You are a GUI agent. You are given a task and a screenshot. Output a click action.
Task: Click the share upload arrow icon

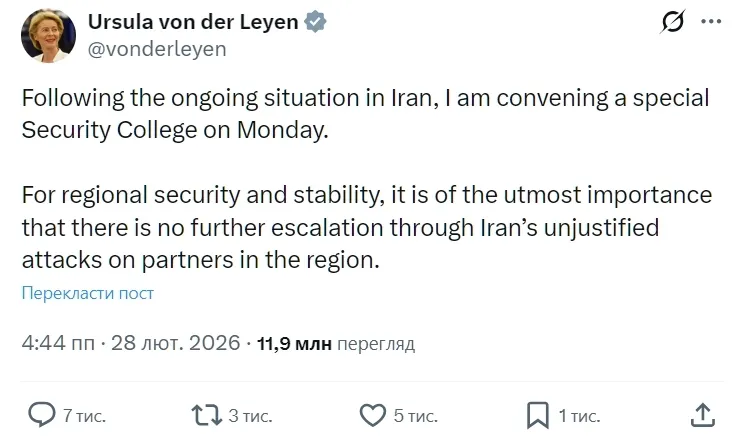tap(702, 414)
